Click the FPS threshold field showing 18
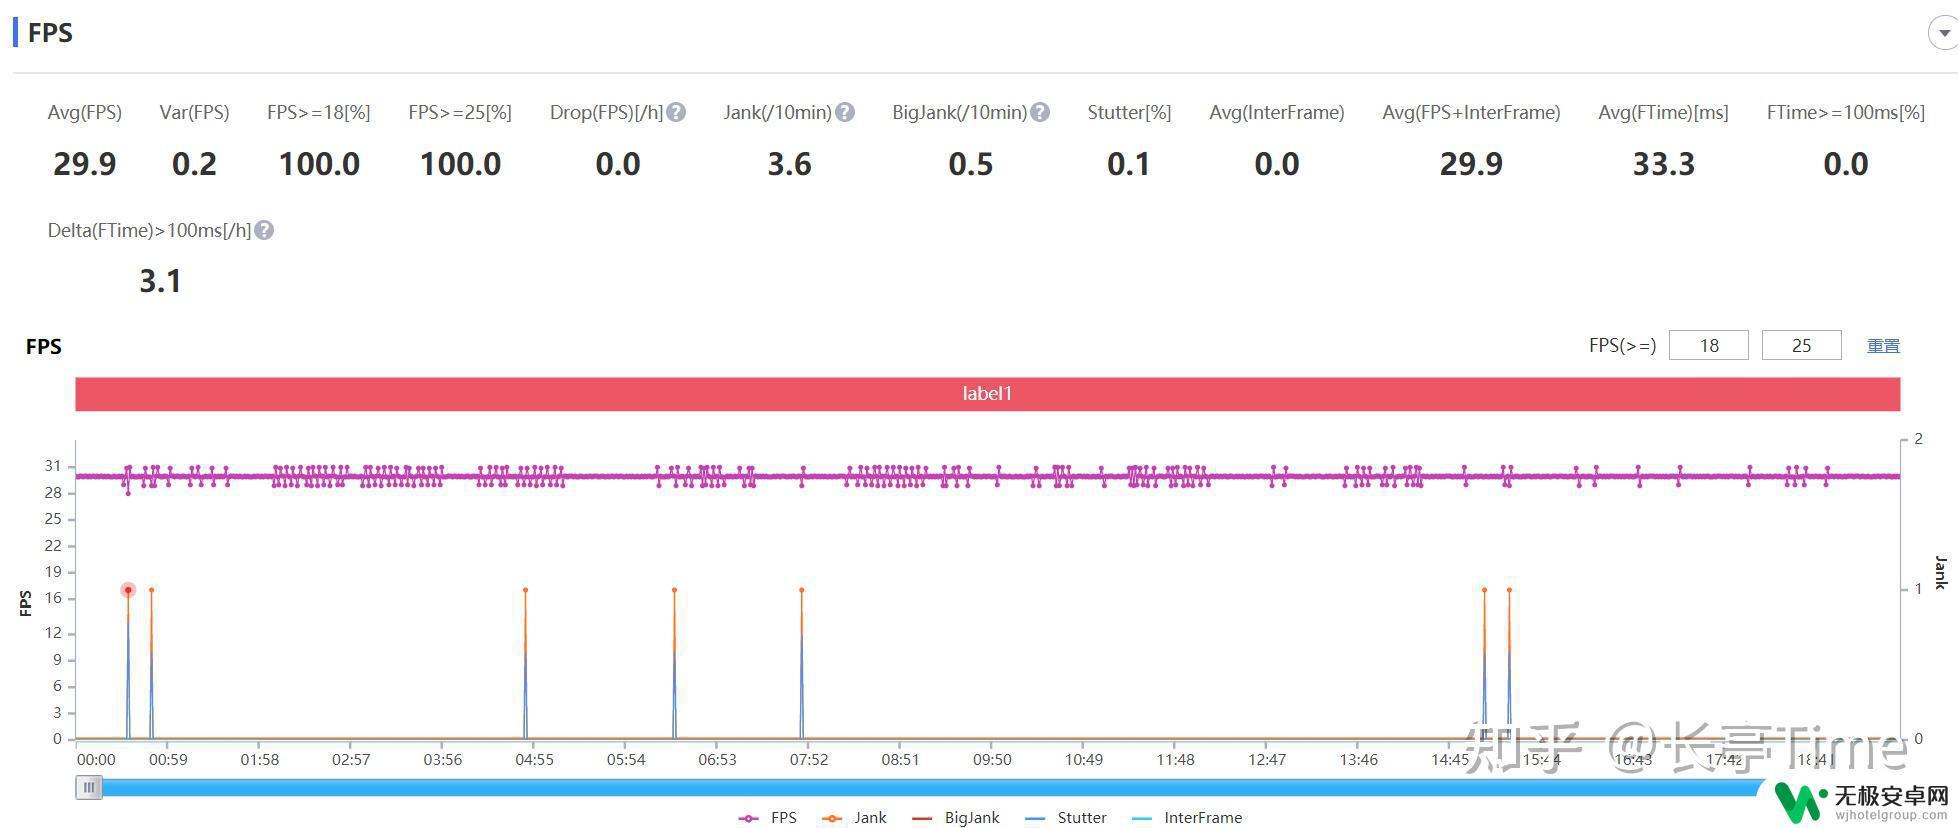The width and height of the screenshot is (1958, 828). (x=1709, y=345)
